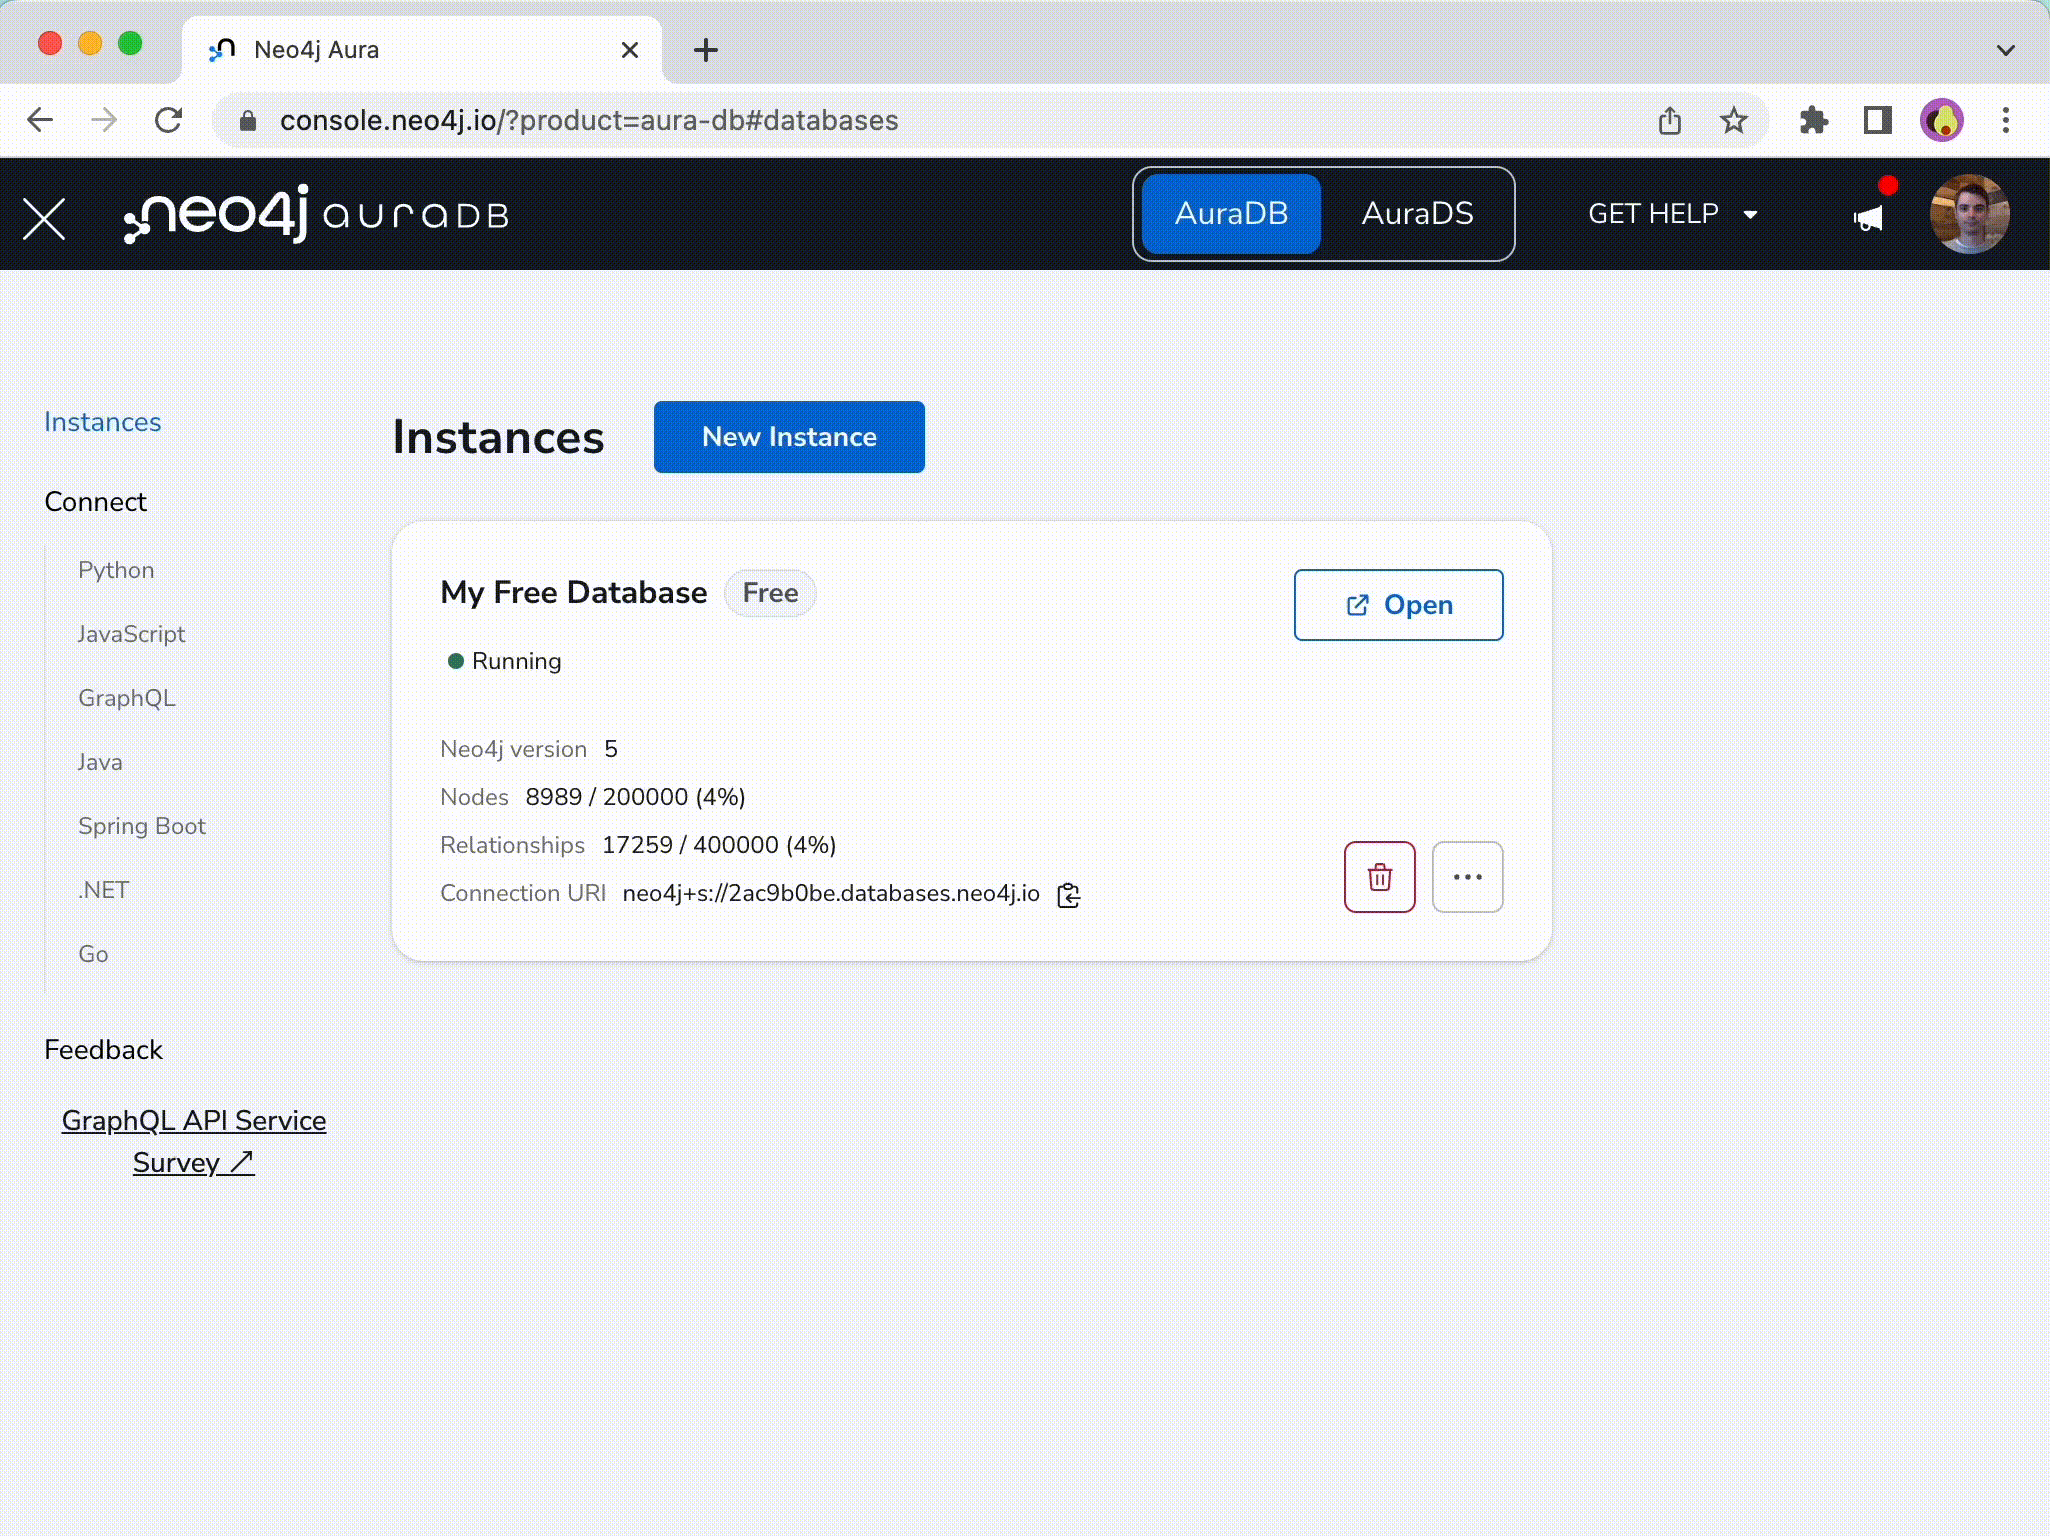Close the sidebar with the X icon
The height and width of the screenshot is (1536, 2050).
click(x=44, y=218)
